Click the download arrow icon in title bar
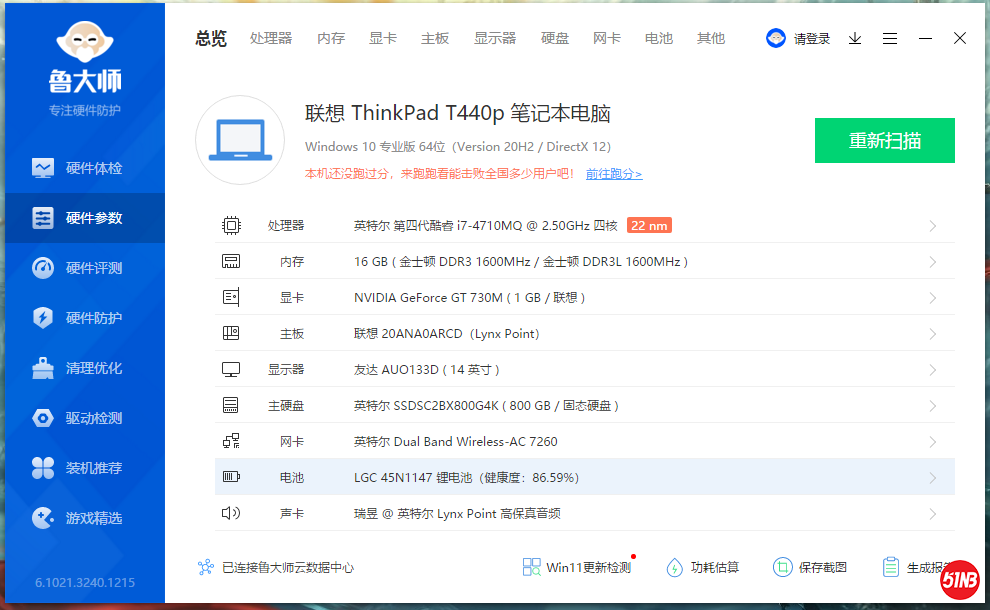Viewport: 990px width, 610px height. 855,38
